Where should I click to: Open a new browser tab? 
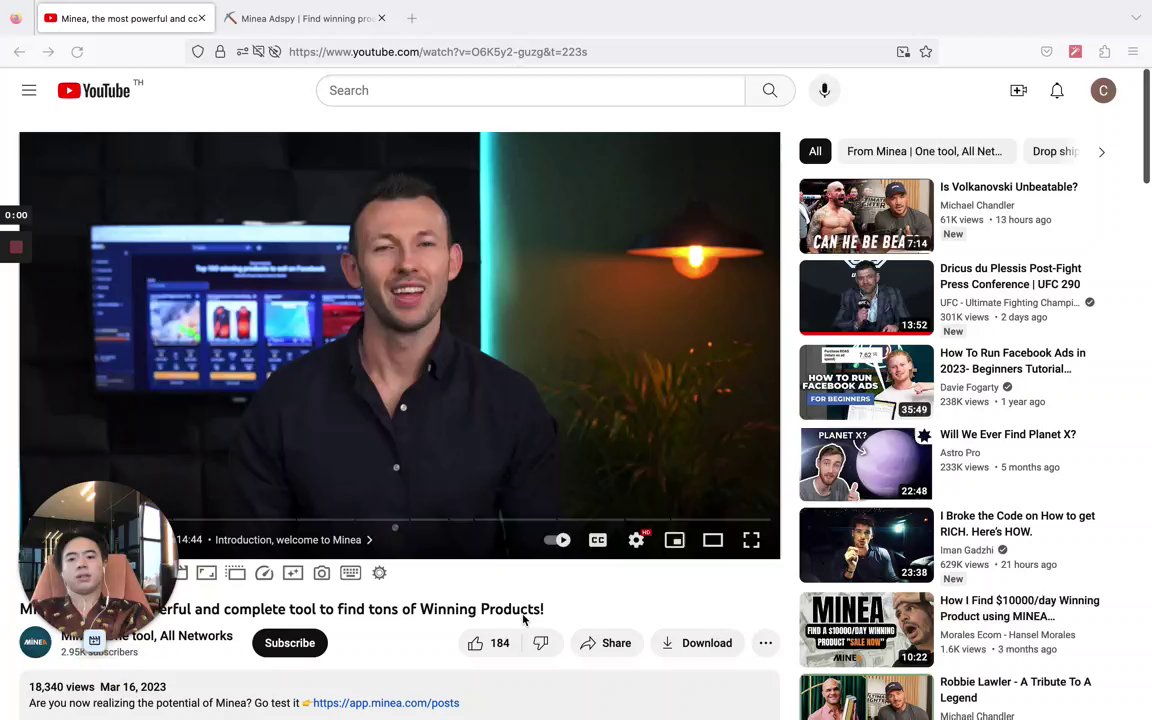pos(411,18)
